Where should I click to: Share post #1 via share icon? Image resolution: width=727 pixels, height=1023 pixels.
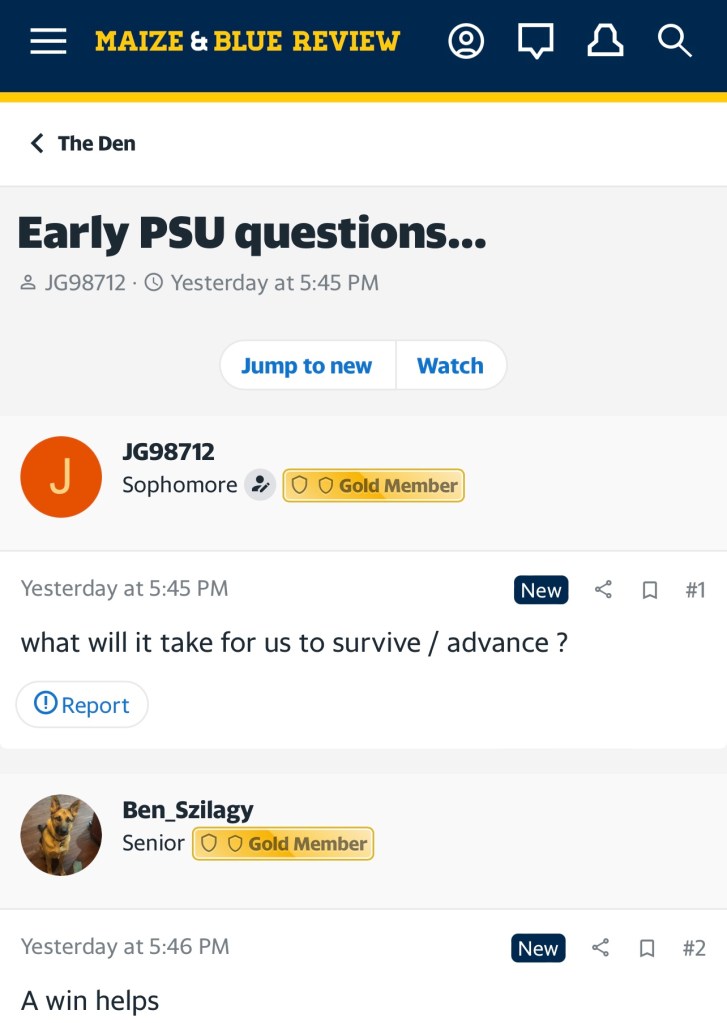point(603,590)
